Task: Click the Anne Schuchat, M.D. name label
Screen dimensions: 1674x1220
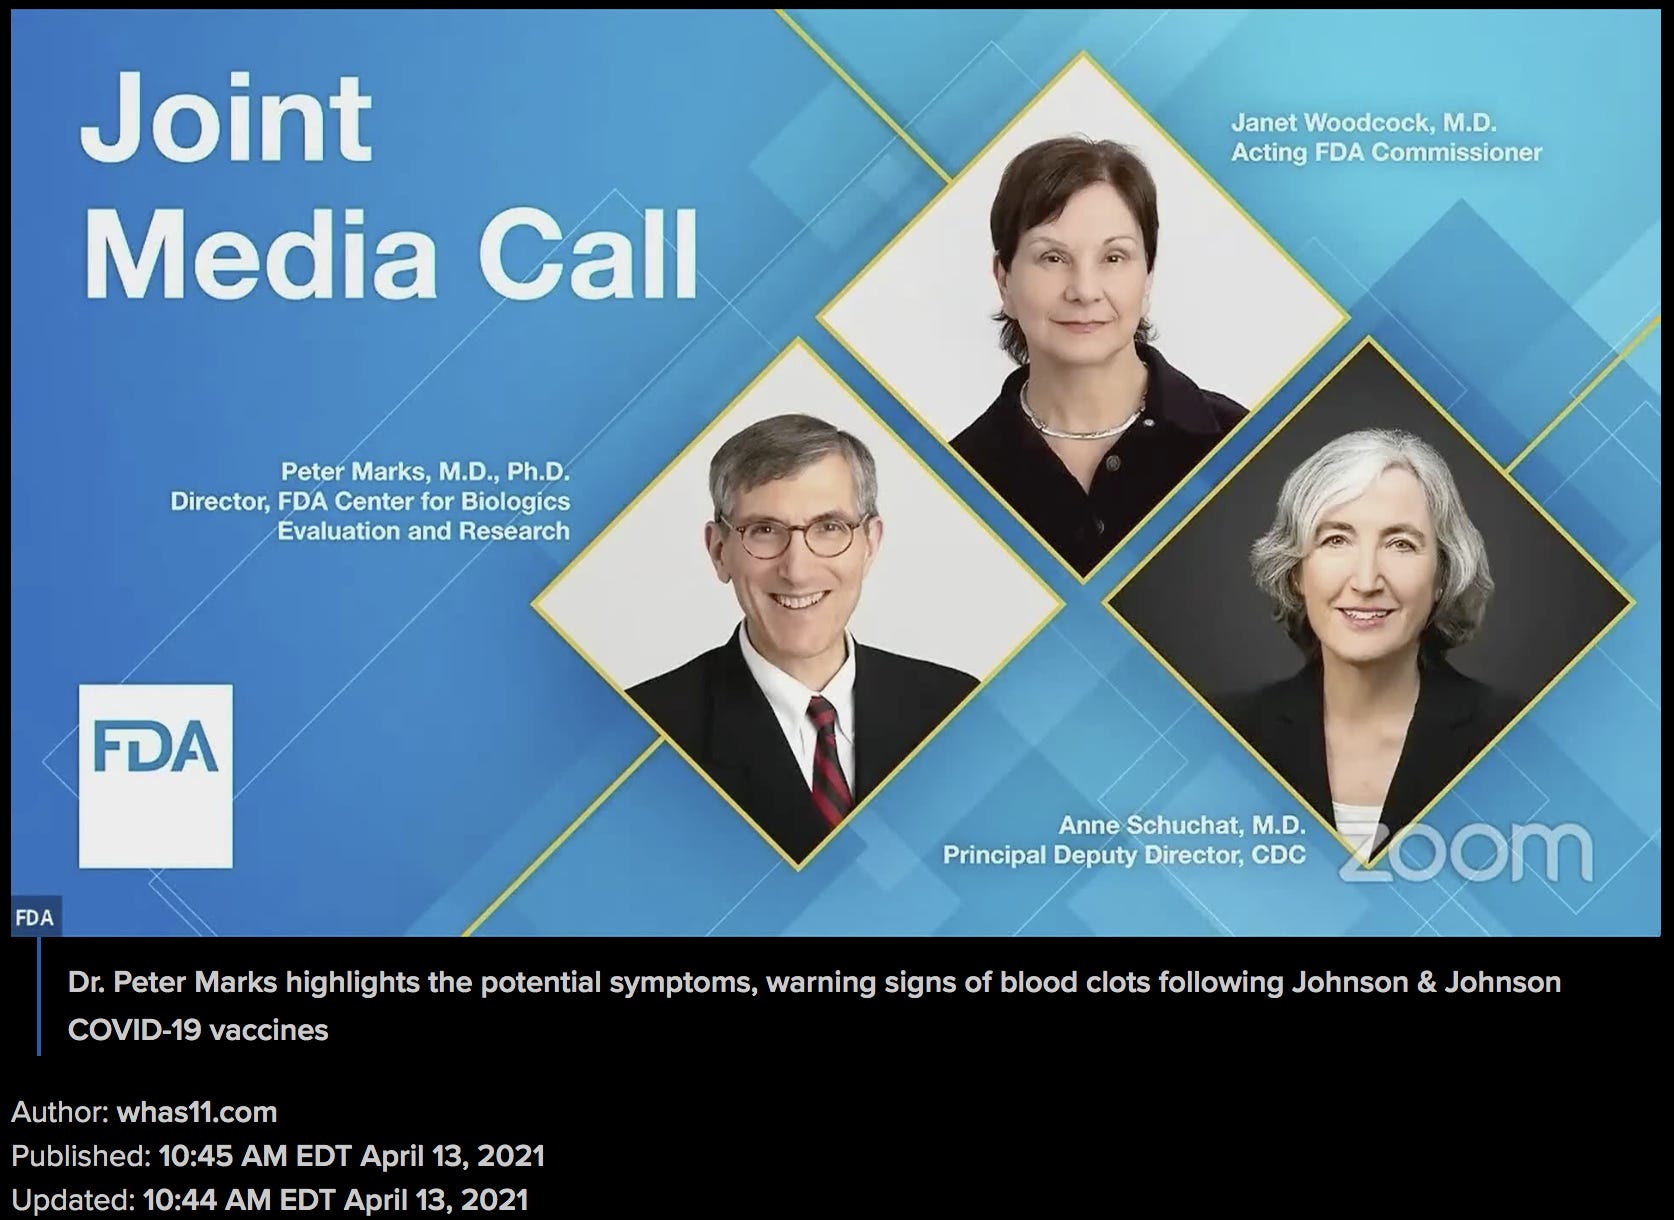Action: [x=1182, y=825]
